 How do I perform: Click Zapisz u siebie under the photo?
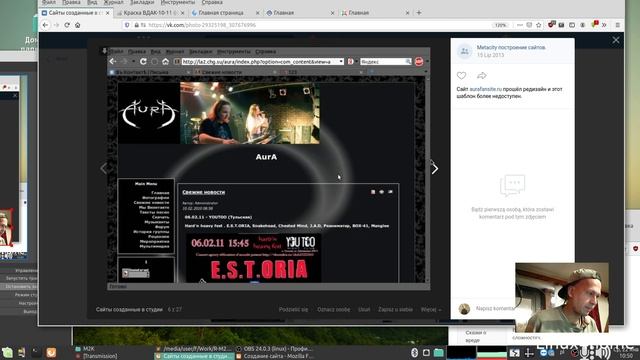click(x=395, y=309)
